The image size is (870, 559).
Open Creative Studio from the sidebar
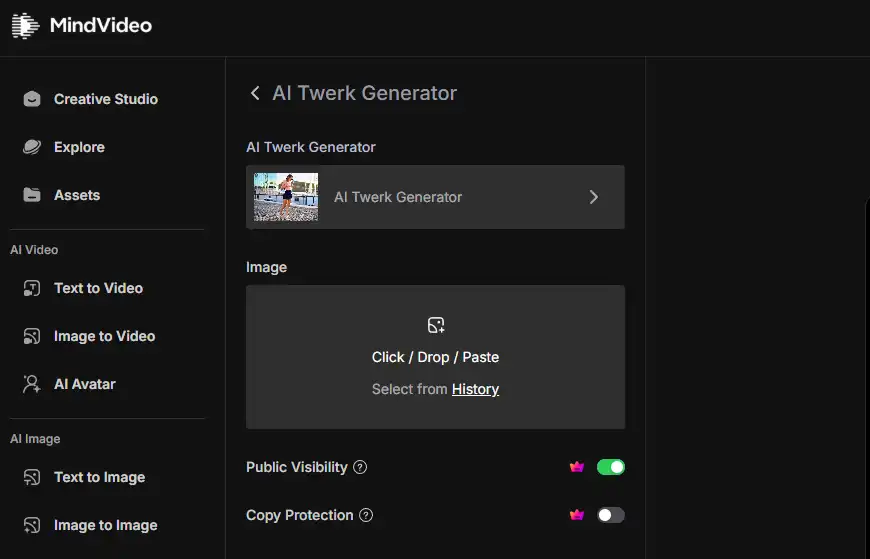(106, 99)
